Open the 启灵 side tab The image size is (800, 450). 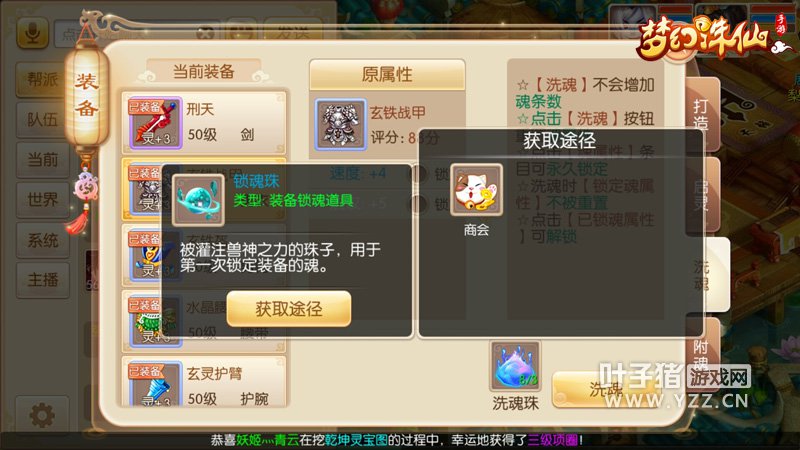[x=702, y=195]
